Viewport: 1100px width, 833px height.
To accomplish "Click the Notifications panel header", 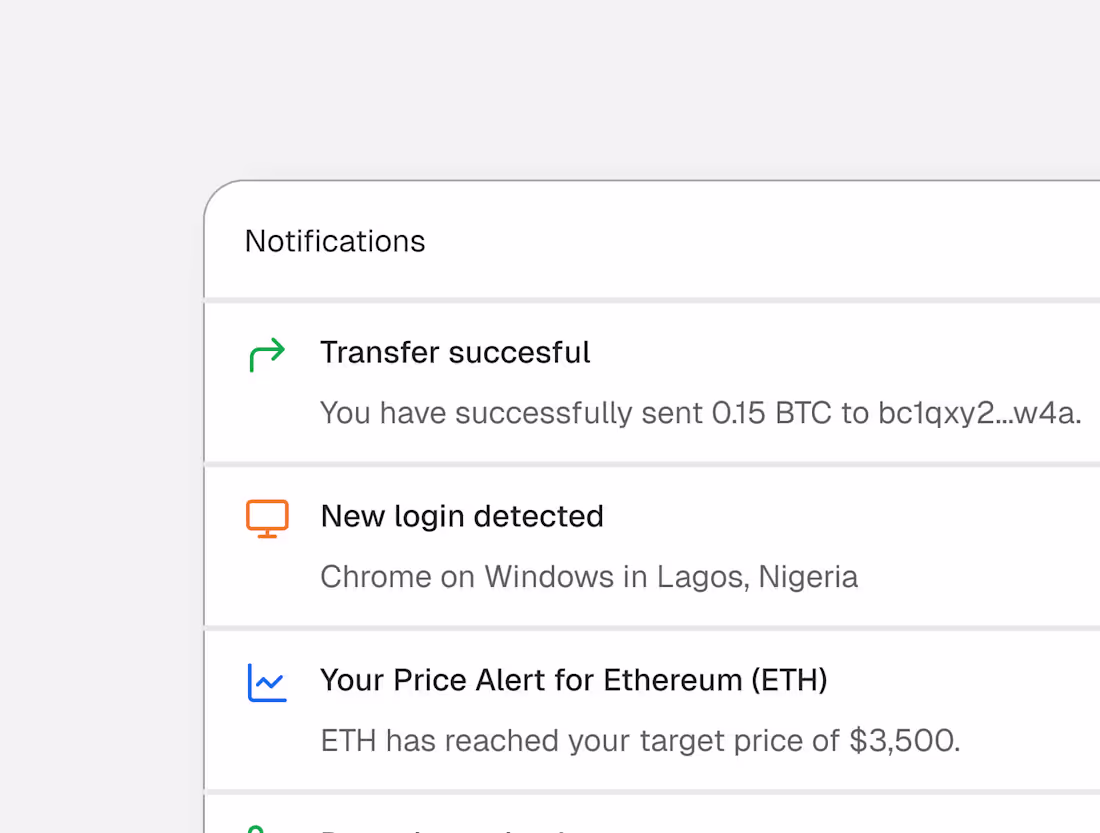I will click(x=334, y=241).
